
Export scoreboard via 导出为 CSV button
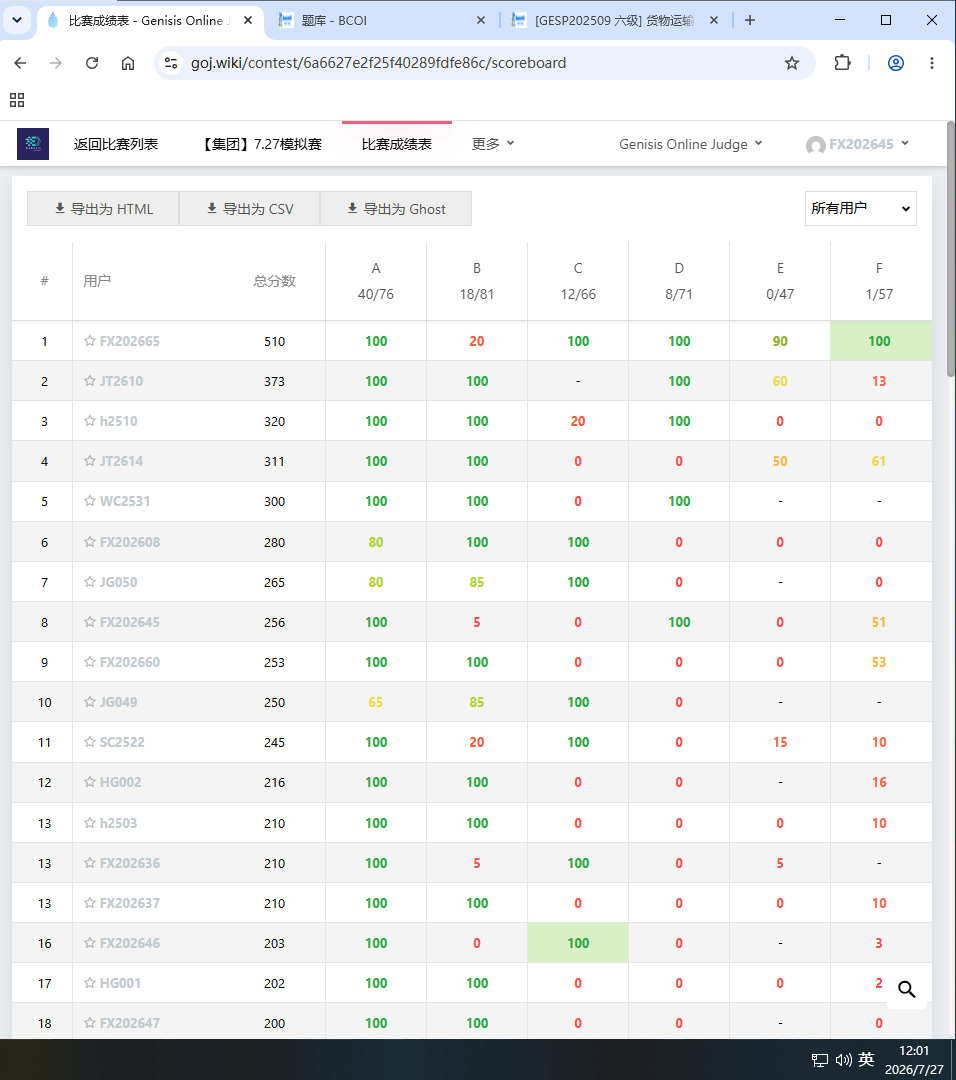(x=249, y=209)
